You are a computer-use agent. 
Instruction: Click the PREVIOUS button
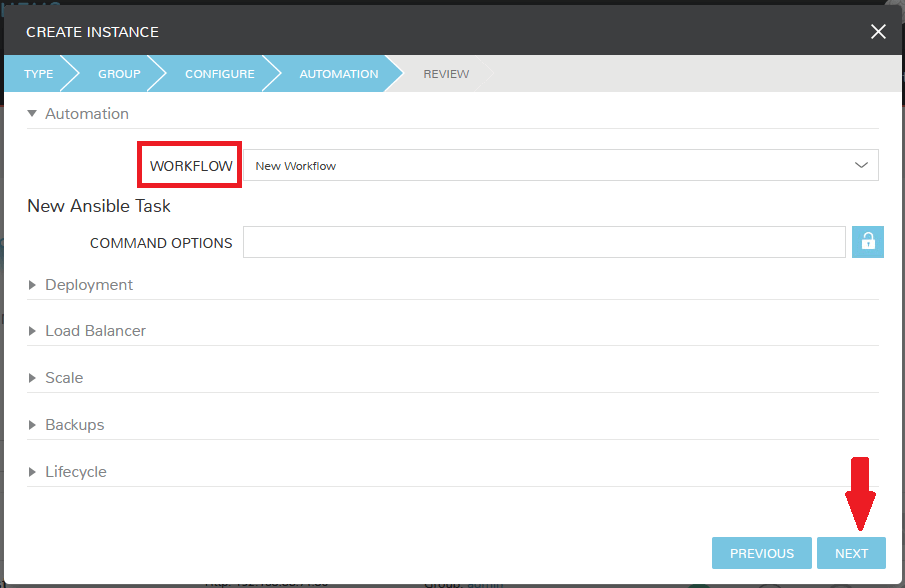761,552
